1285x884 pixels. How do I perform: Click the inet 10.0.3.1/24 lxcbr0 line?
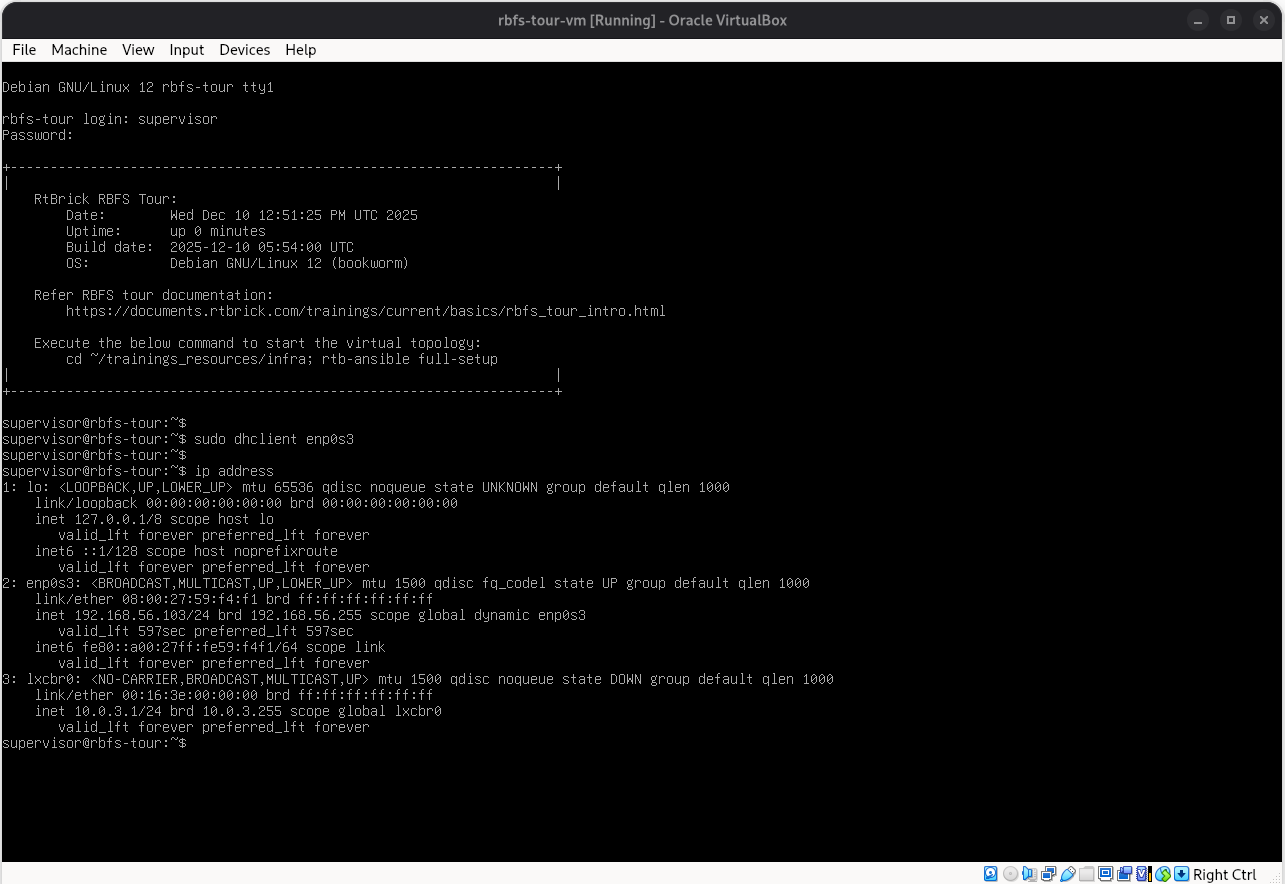pos(238,711)
